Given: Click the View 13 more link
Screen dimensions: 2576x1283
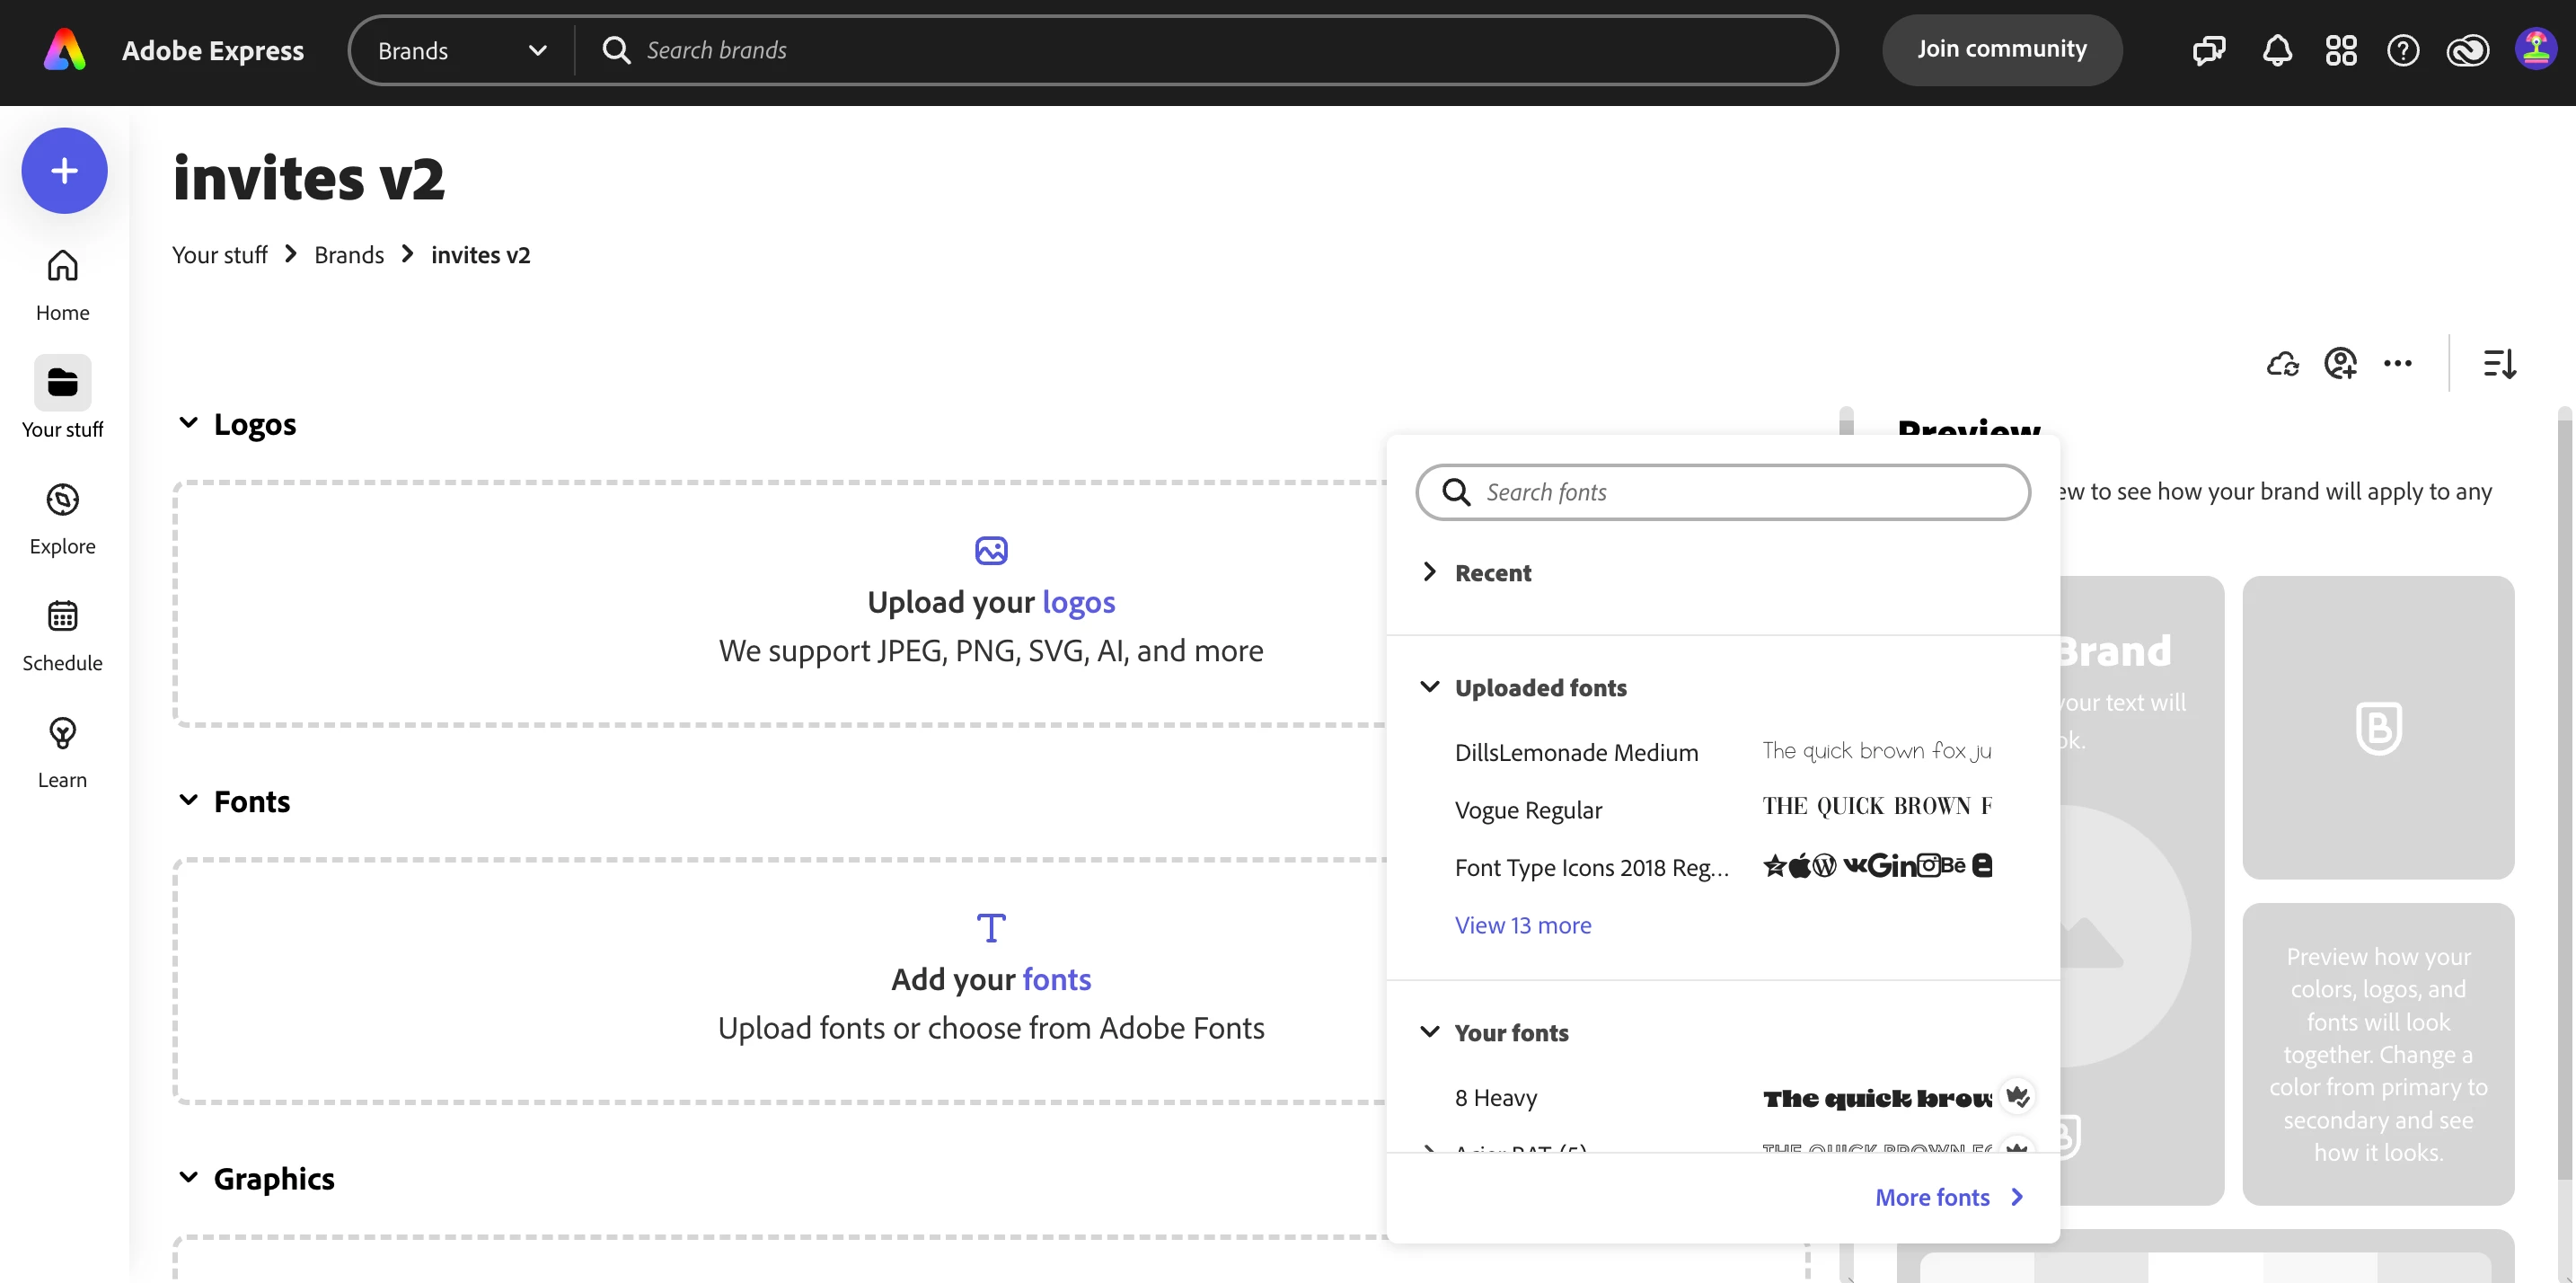Looking at the screenshot, I should (x=1522, y=925).
